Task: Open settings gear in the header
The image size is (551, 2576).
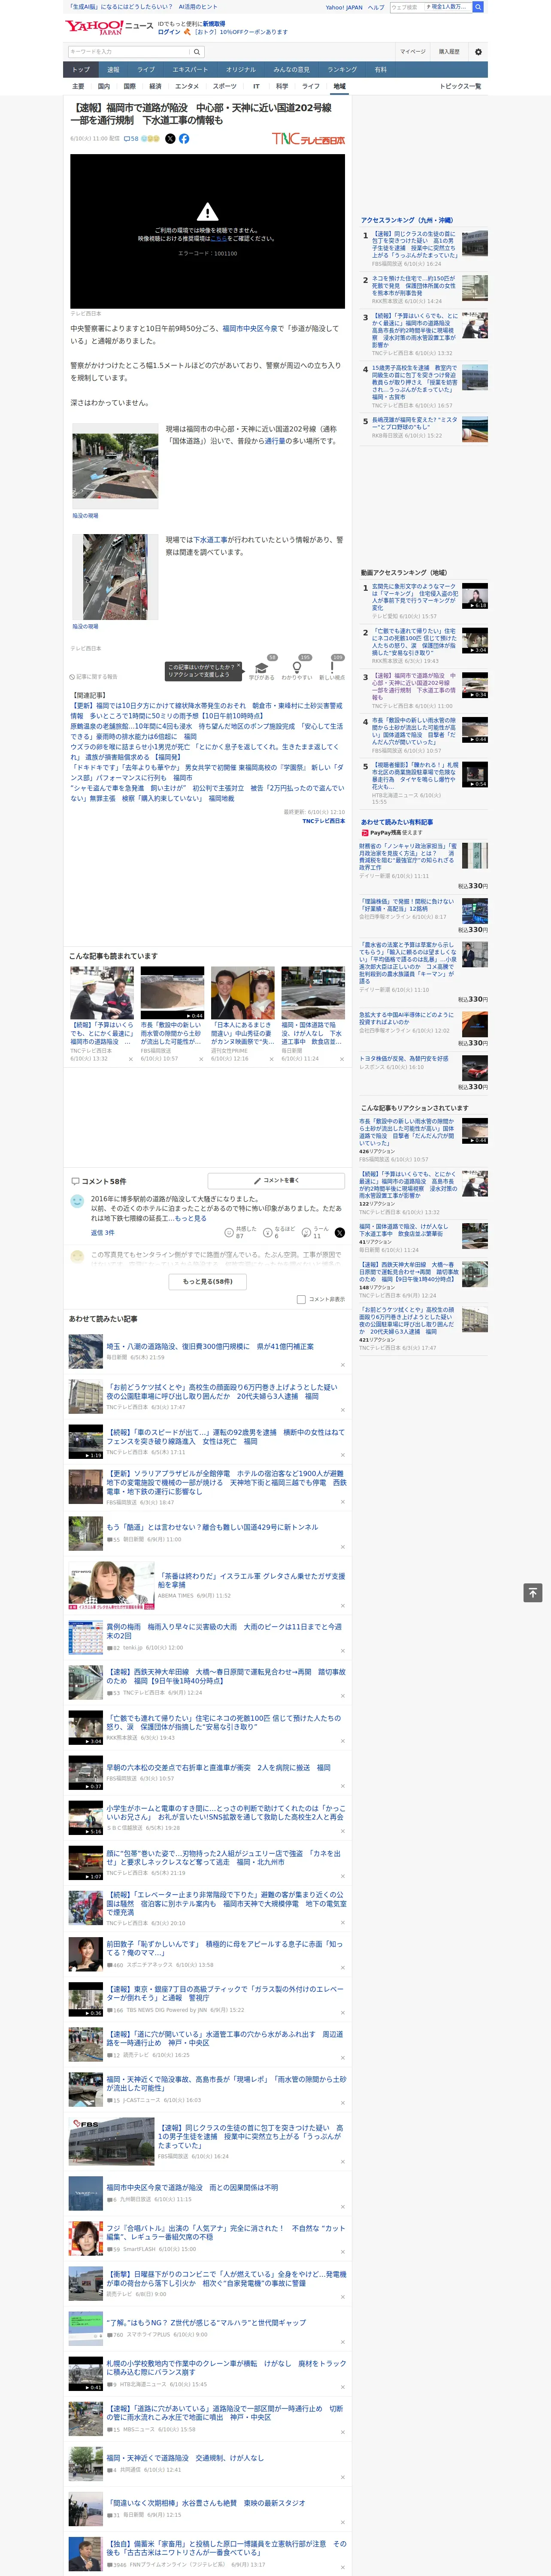Action: [x=478, y=52]
